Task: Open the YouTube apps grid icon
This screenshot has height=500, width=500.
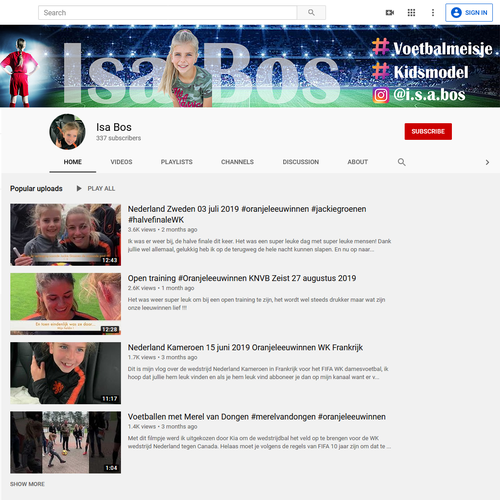Action: 411,13
